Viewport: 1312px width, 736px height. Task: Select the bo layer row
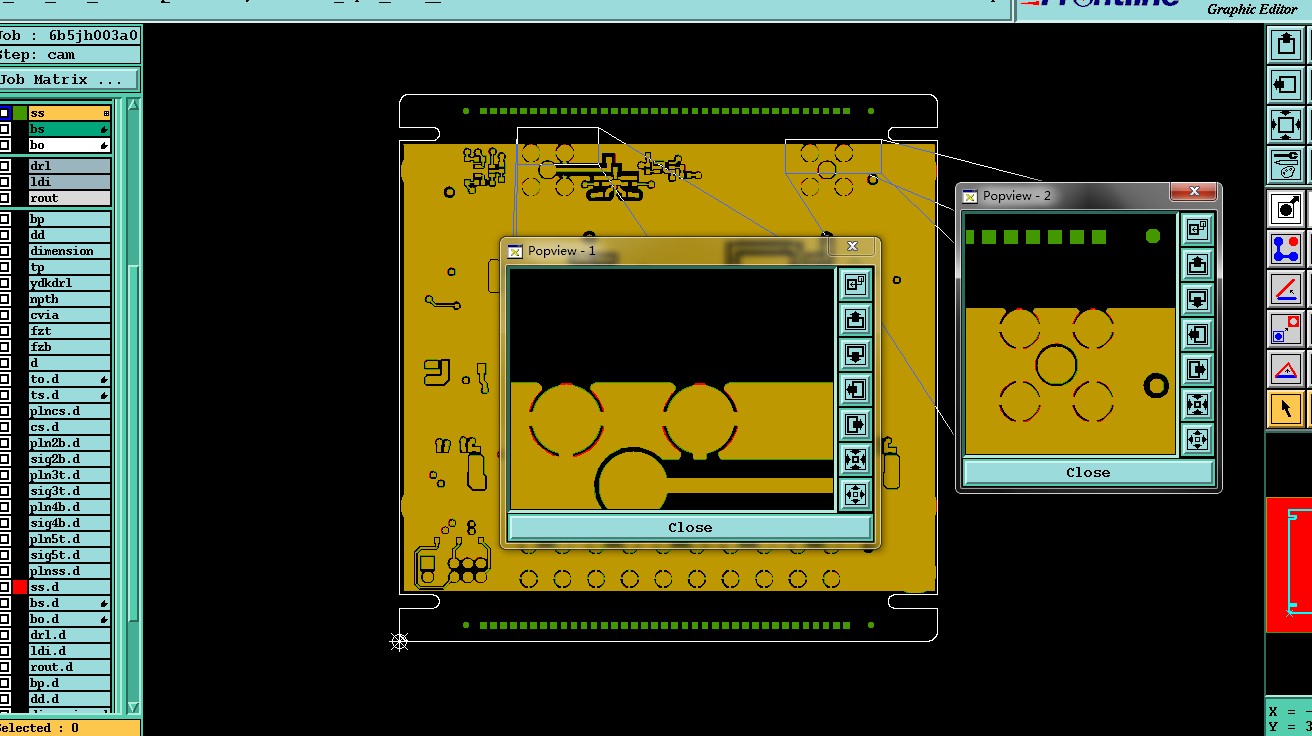tap(69, 145)
